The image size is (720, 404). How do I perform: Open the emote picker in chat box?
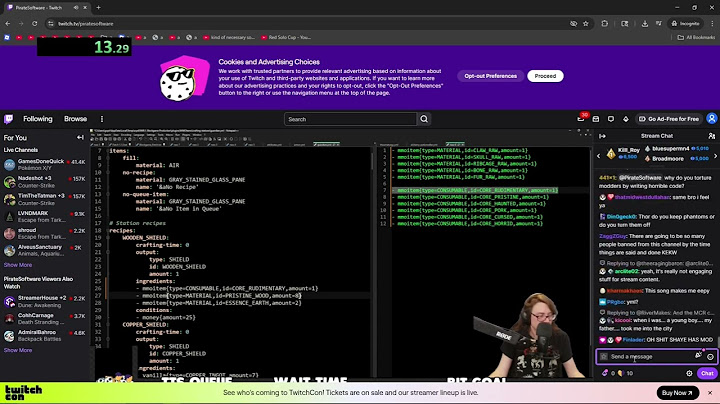(x=710, y=356)
